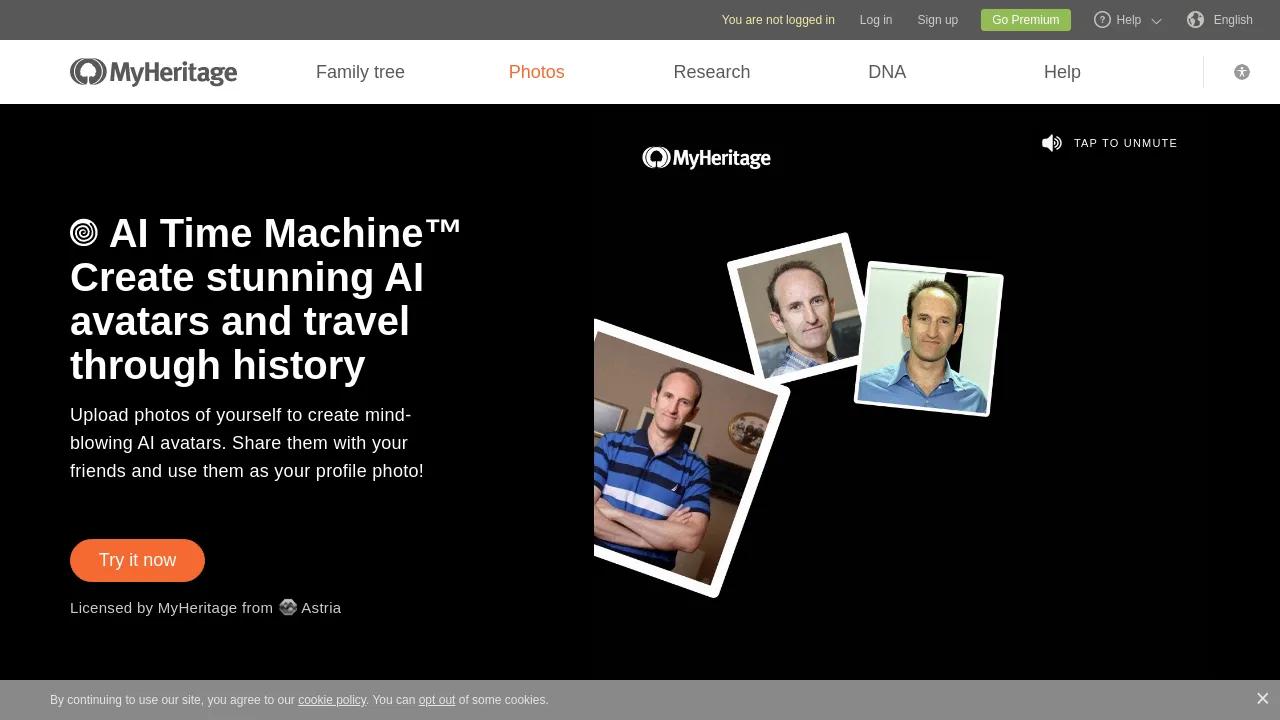Viewport: 1280px width, 720px height.
Task: Open the English language selector
Action: [1233, 20]
